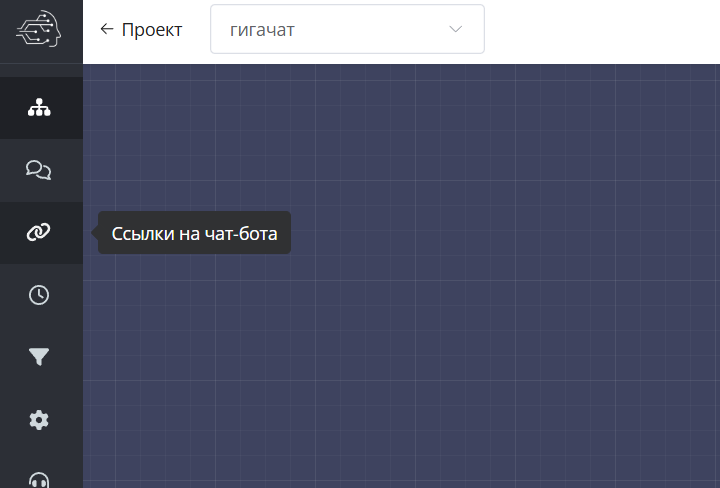Click the гигачат text in the selector

[262, 30]
